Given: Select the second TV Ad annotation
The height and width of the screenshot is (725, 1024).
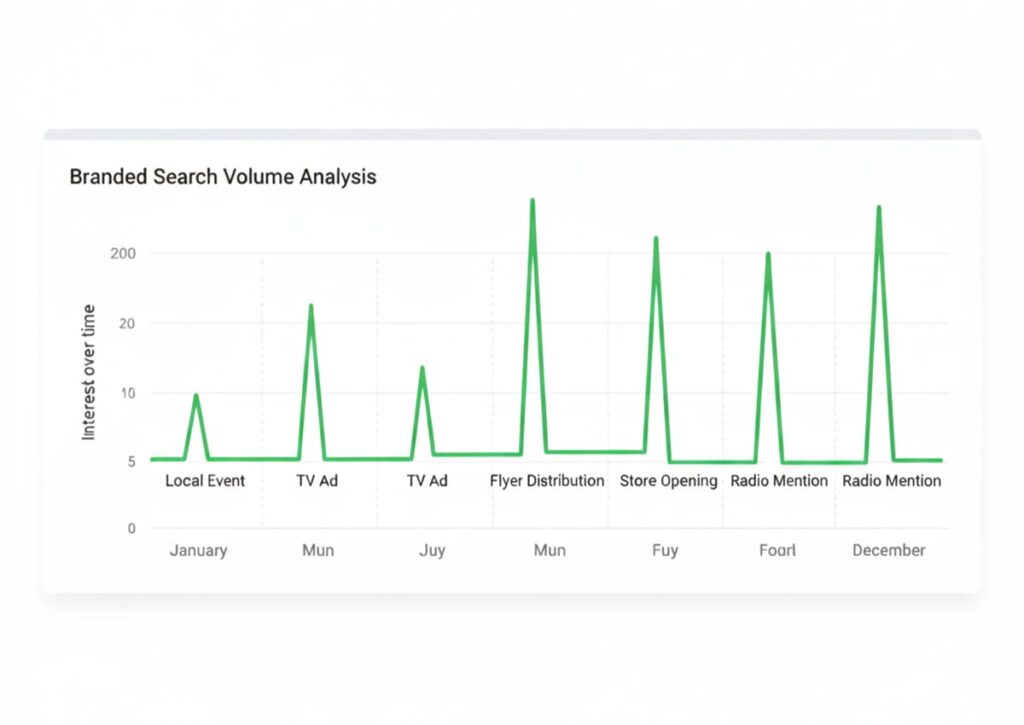Looking at the screenshot, I should tap(425, 481).
